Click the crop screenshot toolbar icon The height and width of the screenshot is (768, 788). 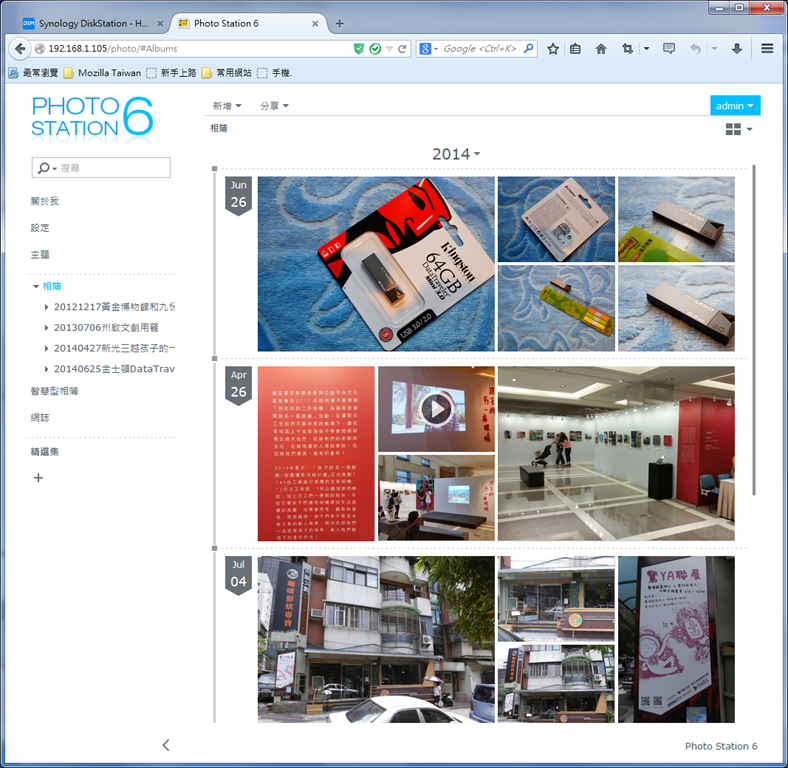coord(627,49)
